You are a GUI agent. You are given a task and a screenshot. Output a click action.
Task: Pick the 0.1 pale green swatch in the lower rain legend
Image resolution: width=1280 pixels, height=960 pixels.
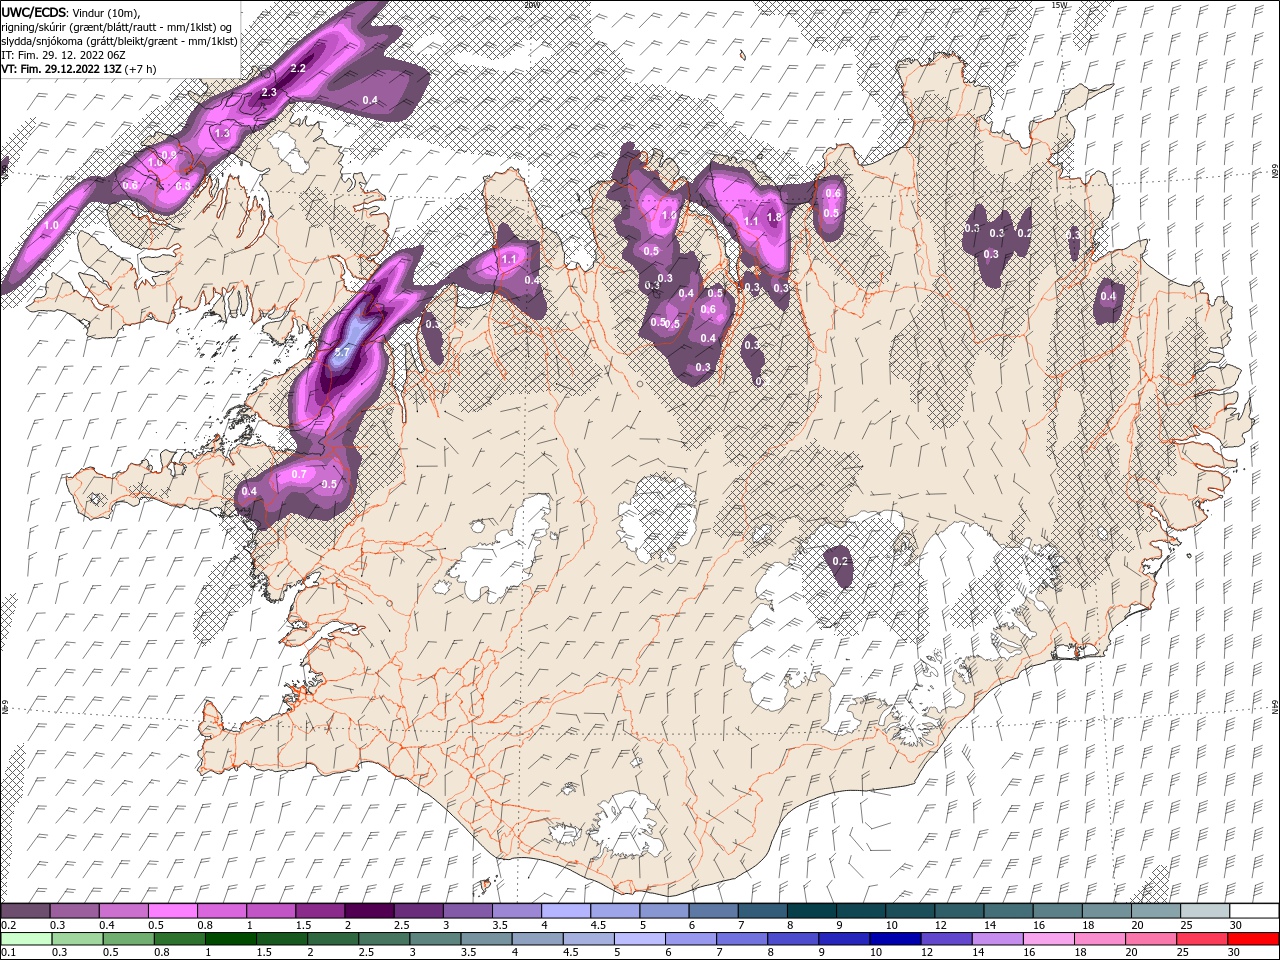pos(25,939)
